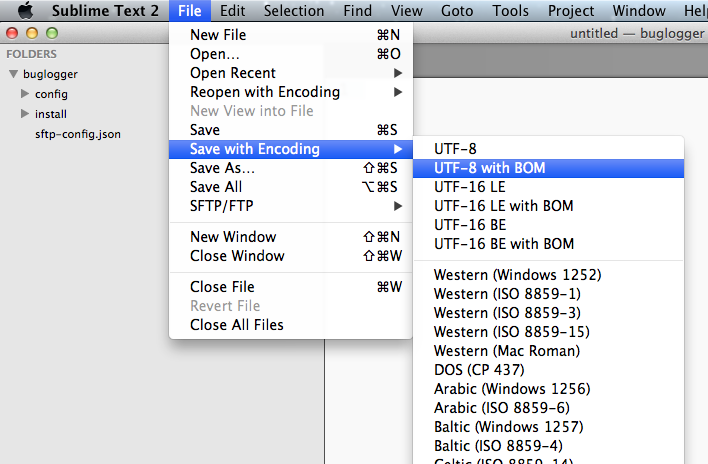Select Western (ISO 8859-15) encoding
This screenshot has width=708, height=464.
549,332
